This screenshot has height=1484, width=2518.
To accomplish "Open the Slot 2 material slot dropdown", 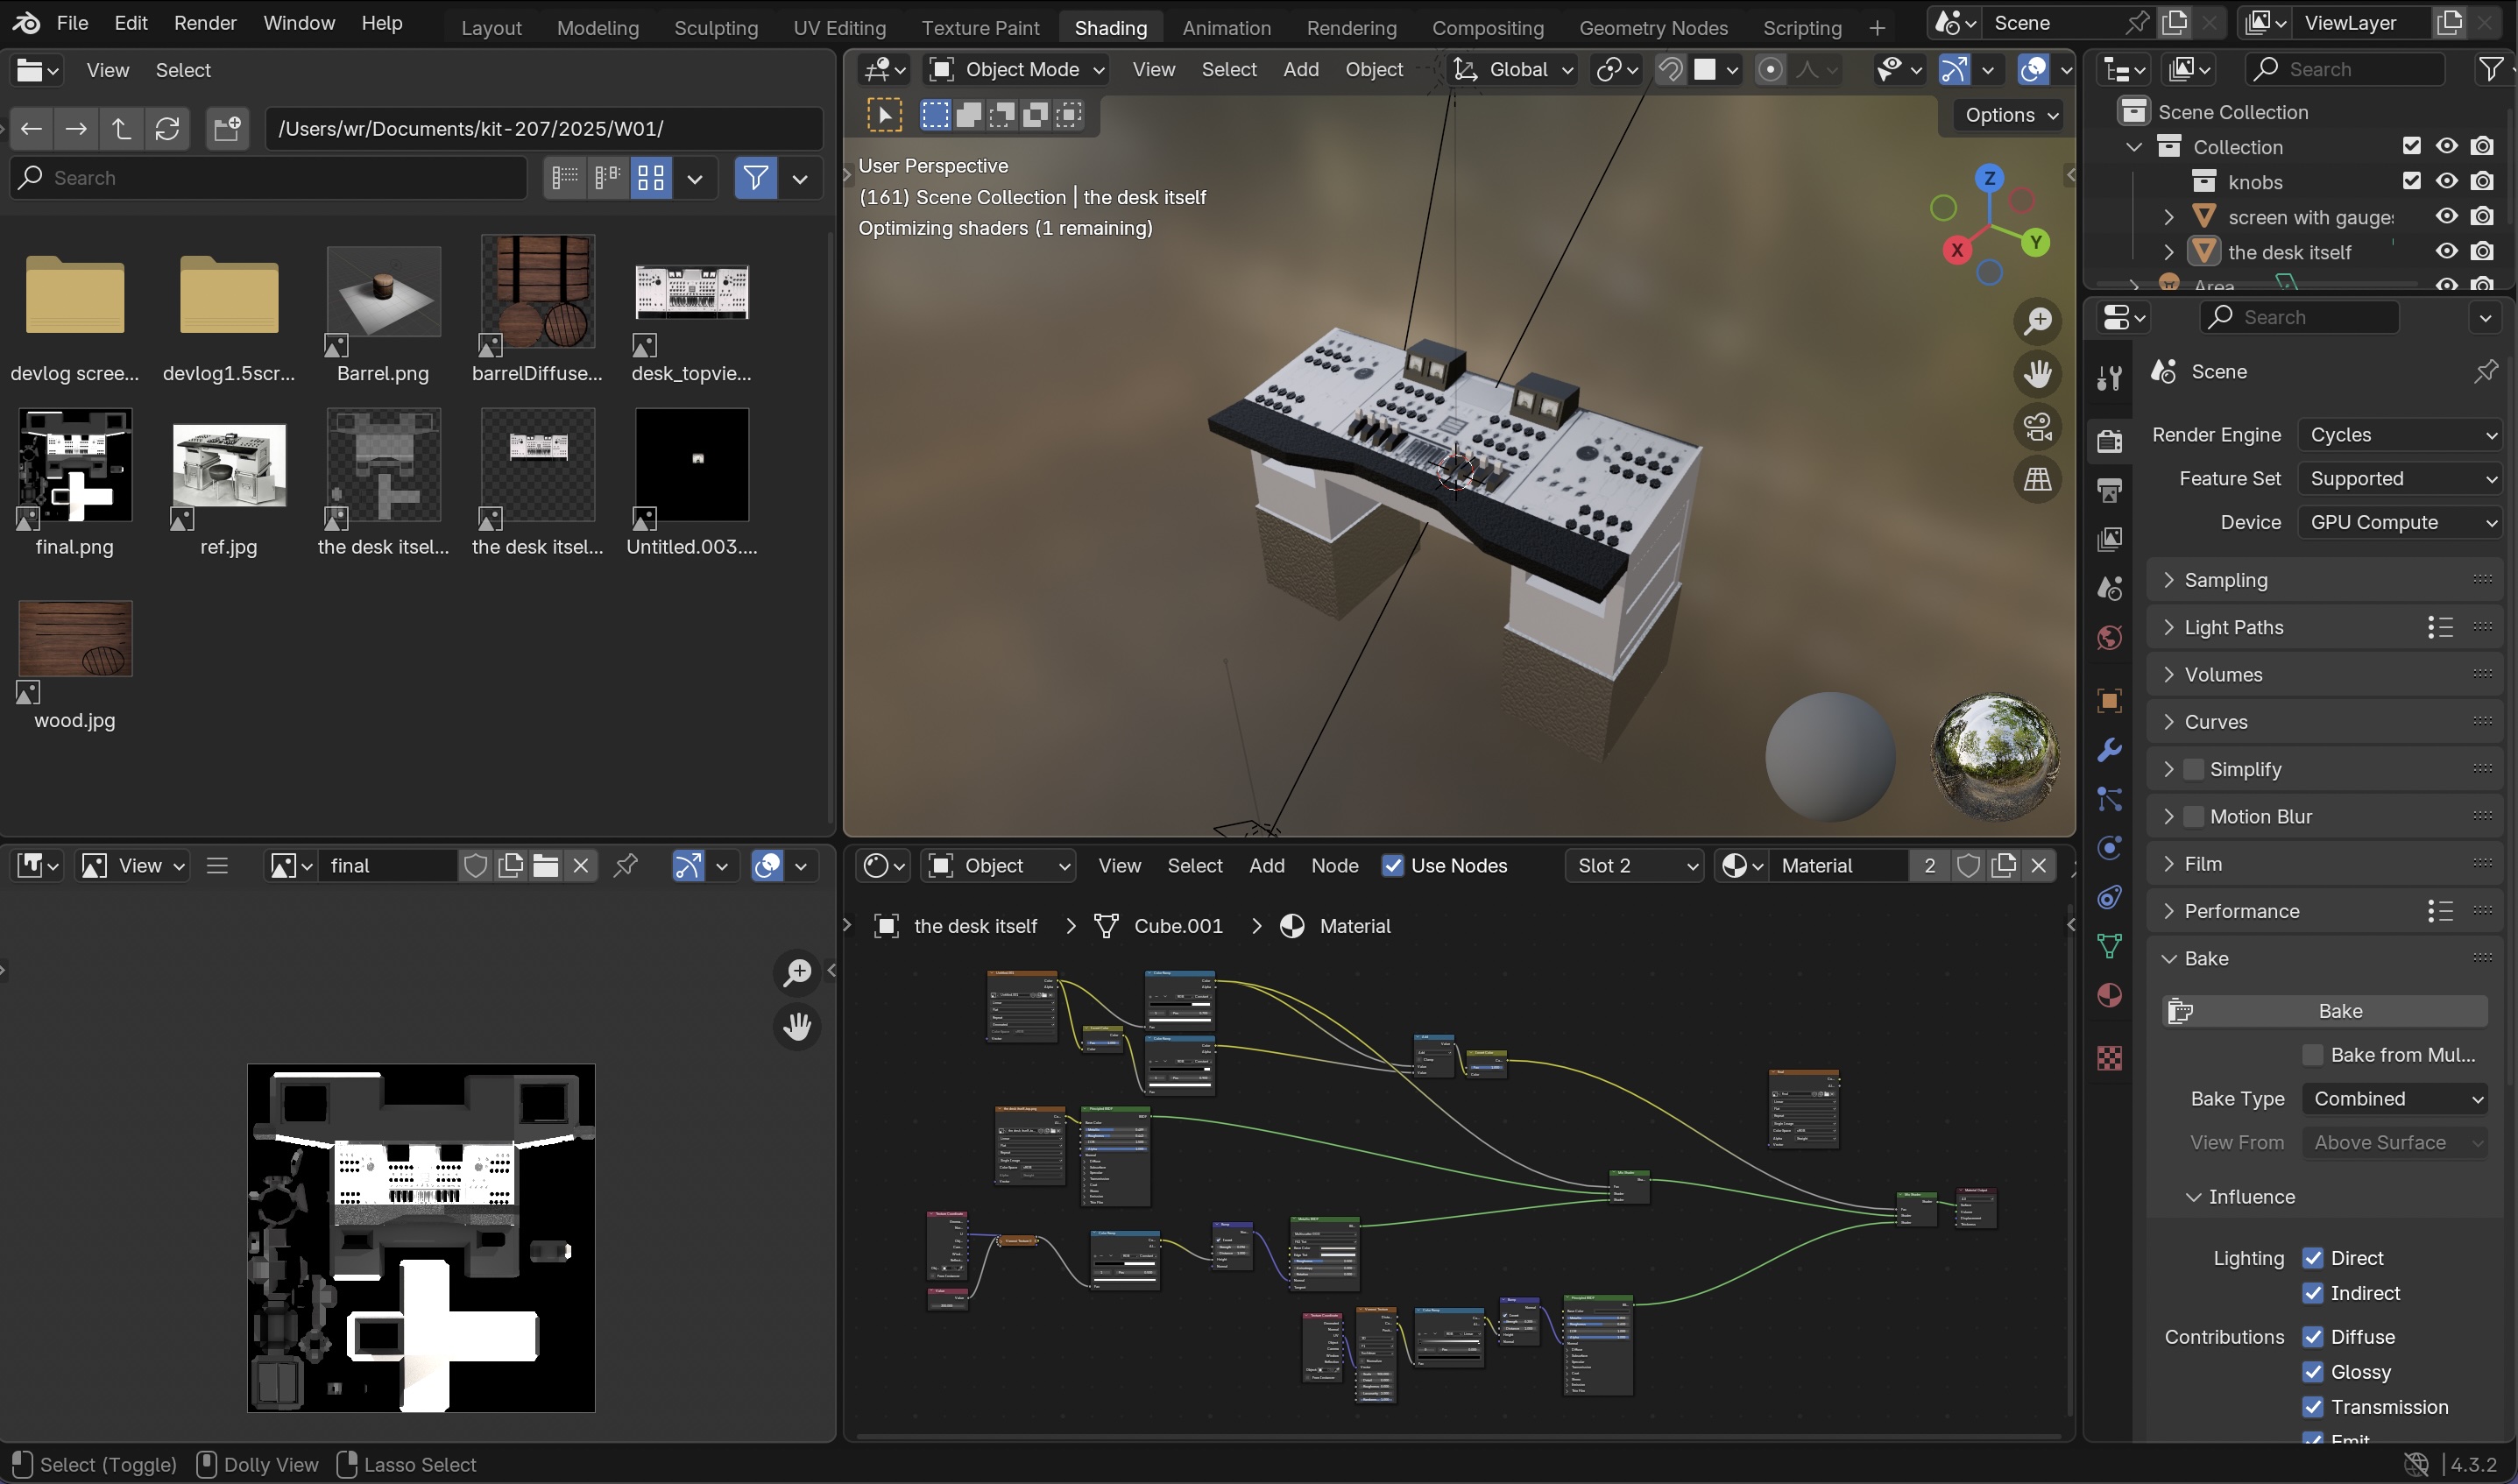I will pyautogui.click(x=1634, y=866).
